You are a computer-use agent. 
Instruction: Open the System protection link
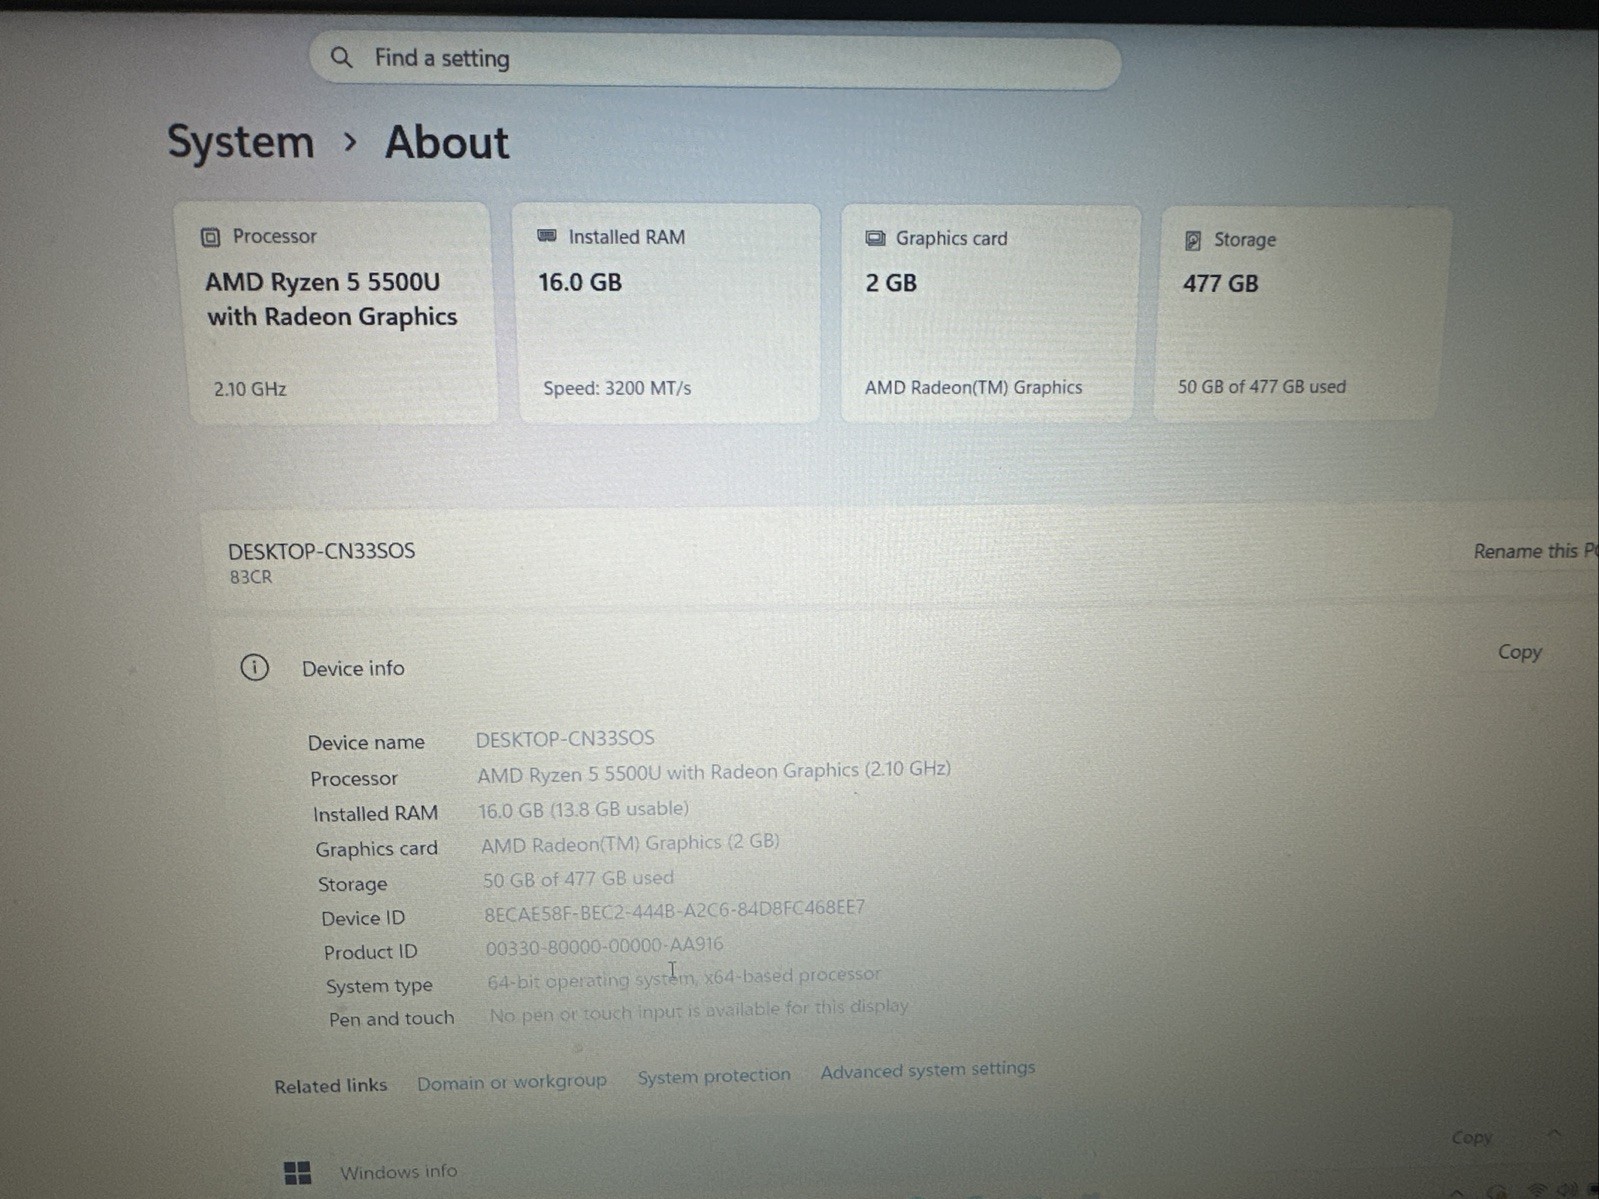pyautogui.click(x=713, y=1076)
